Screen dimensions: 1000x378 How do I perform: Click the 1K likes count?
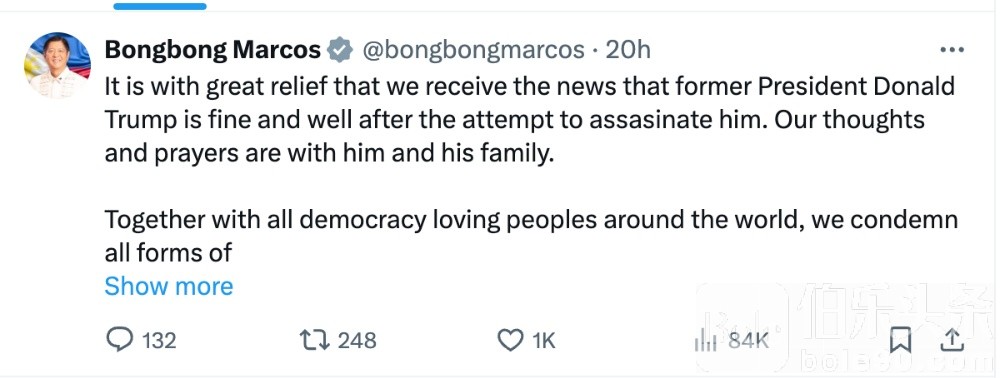click(x=544, y=341)
